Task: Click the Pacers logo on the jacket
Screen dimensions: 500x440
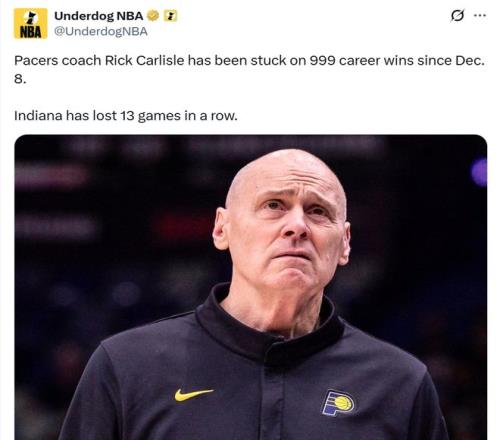Action: 338,402
